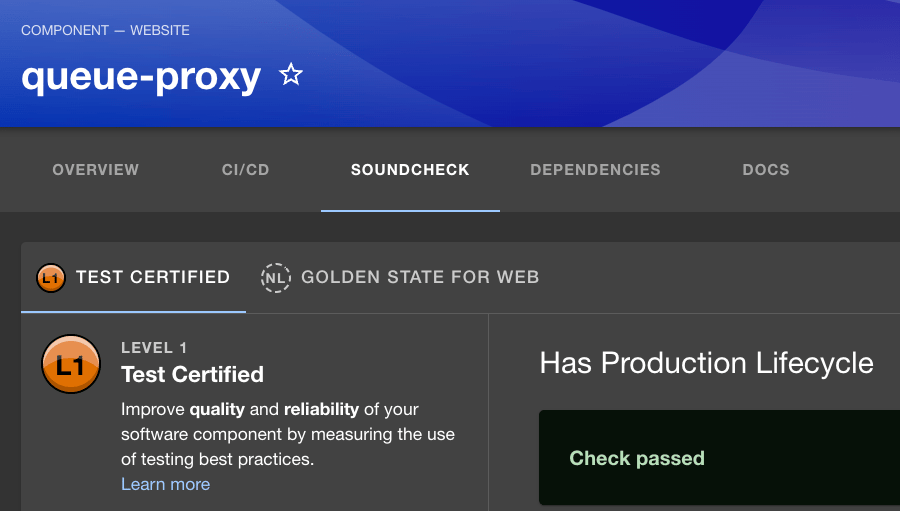Click the L1 badge in Test Certified tab
900x511 pixels.
51,278
